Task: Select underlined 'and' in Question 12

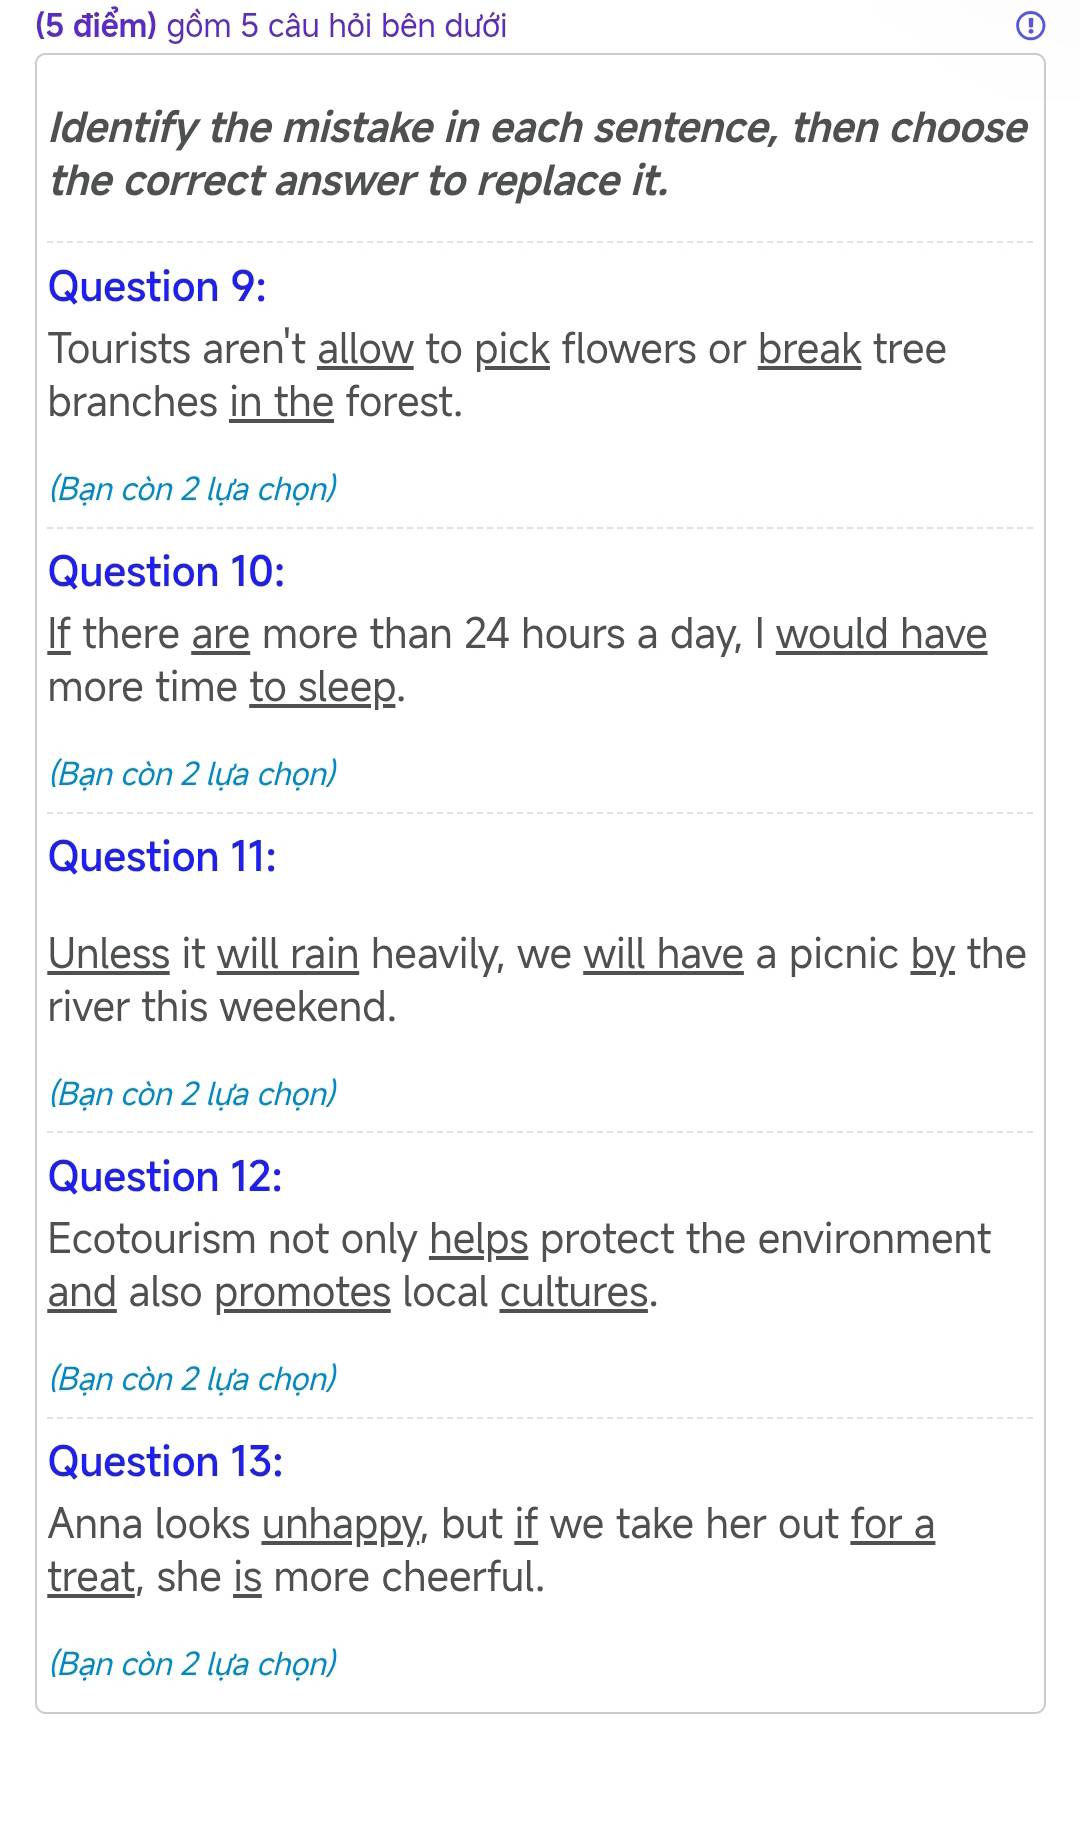Action: click(82, 1292)
